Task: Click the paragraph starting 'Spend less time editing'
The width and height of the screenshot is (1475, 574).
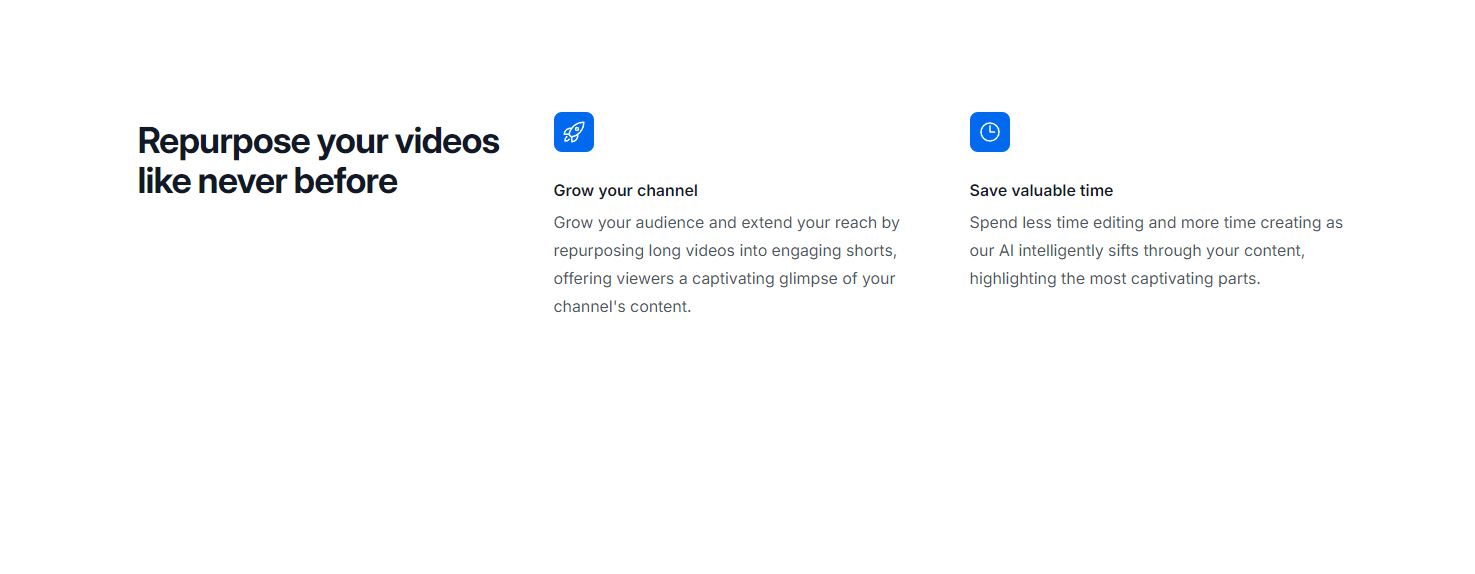Action: pos(1156,250)
